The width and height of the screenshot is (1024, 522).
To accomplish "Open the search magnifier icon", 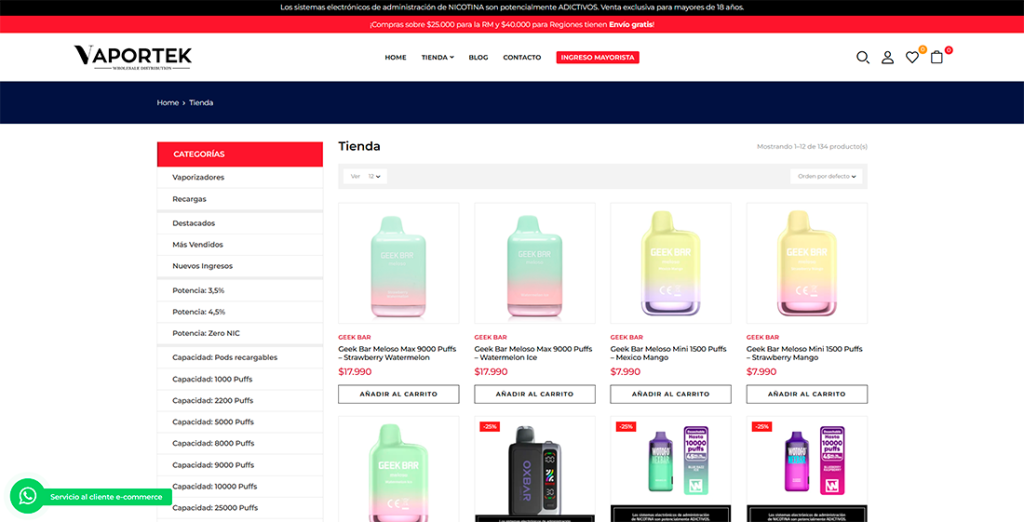I will point(863,57).
